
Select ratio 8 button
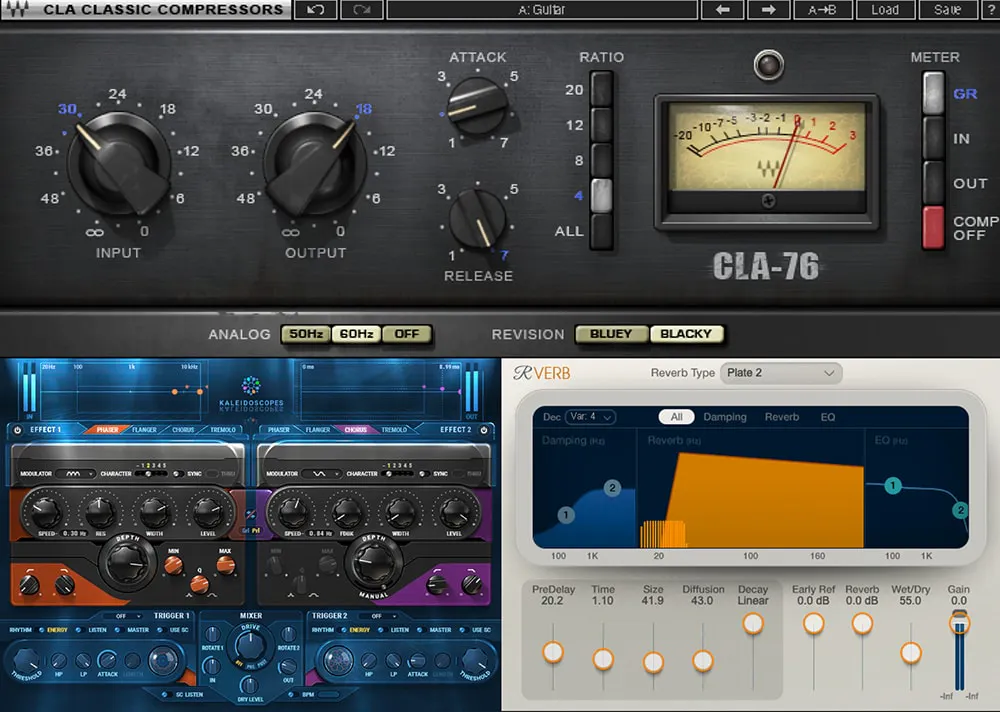(x=601, y=160)
